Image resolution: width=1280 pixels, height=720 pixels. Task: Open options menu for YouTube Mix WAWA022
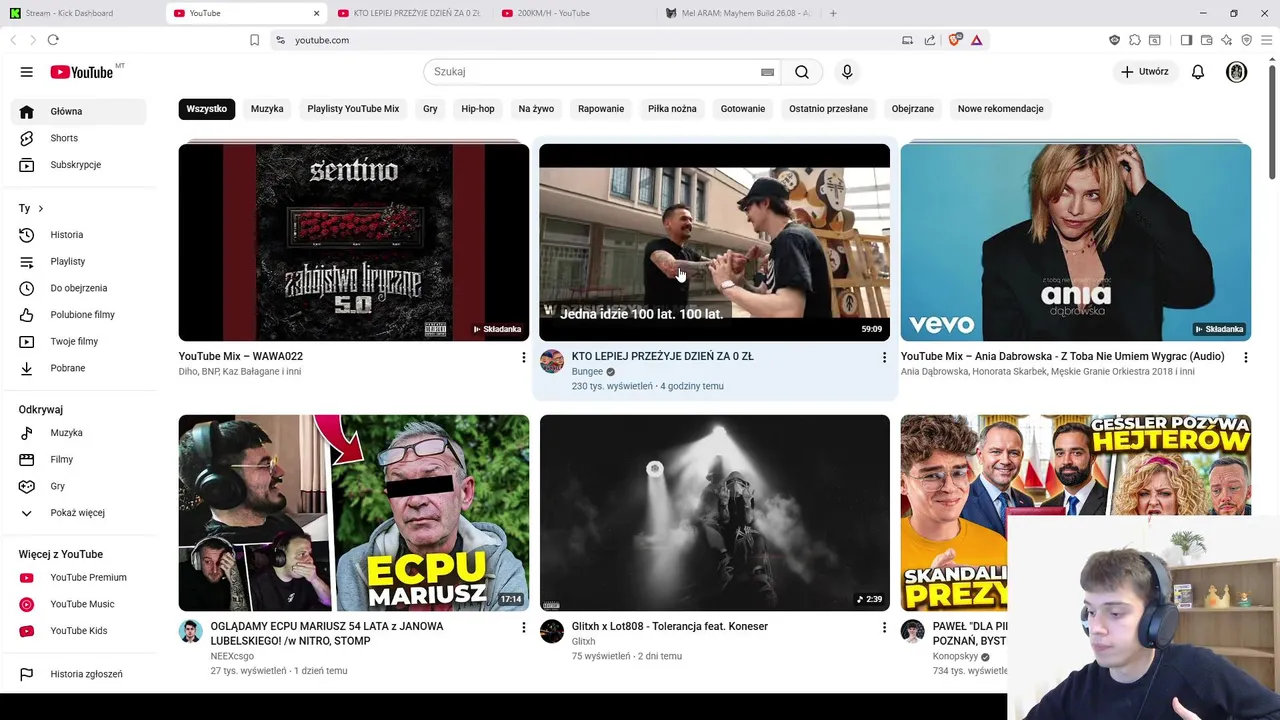click(x=523, y=357)
